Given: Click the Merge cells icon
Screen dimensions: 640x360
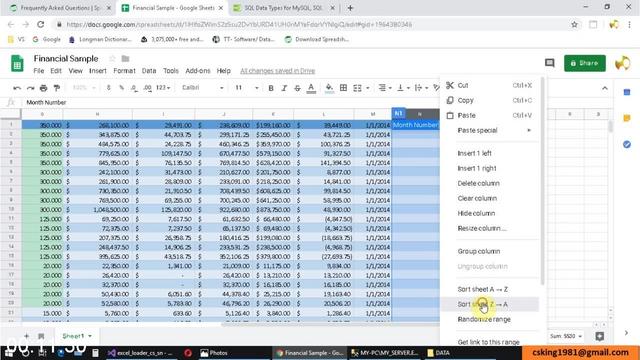Looking at the screenshot, I should tap(357, 88).
